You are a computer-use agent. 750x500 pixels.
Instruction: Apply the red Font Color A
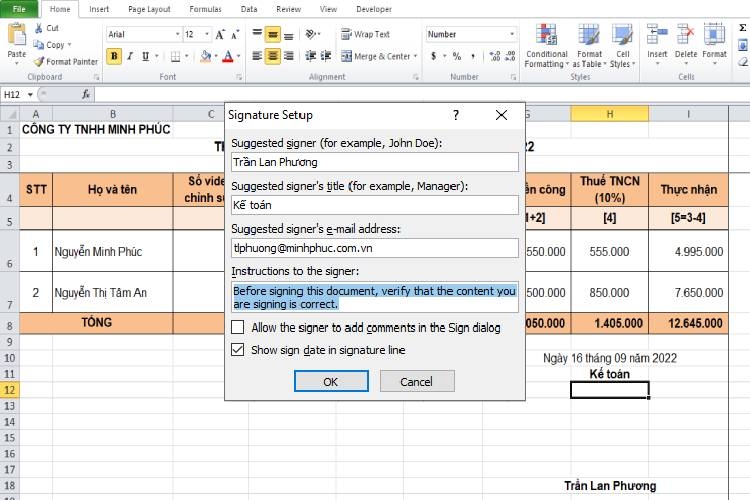point(228,56)
